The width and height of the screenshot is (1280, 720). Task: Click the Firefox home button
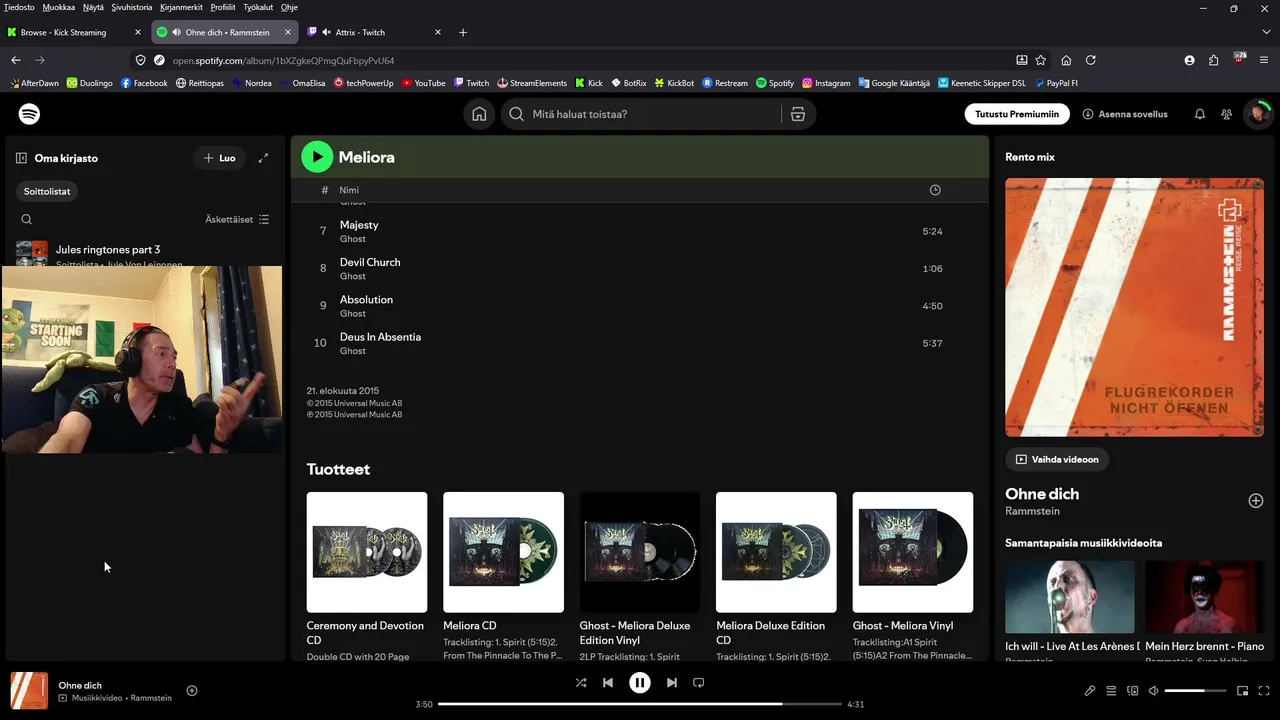tap(1066, 60)
